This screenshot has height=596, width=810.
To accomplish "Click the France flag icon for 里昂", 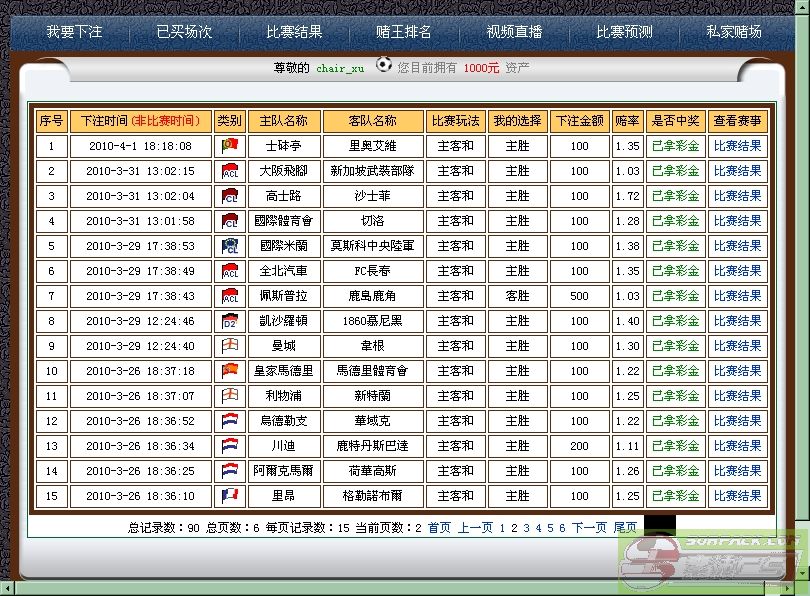I will tap(230, 496).
